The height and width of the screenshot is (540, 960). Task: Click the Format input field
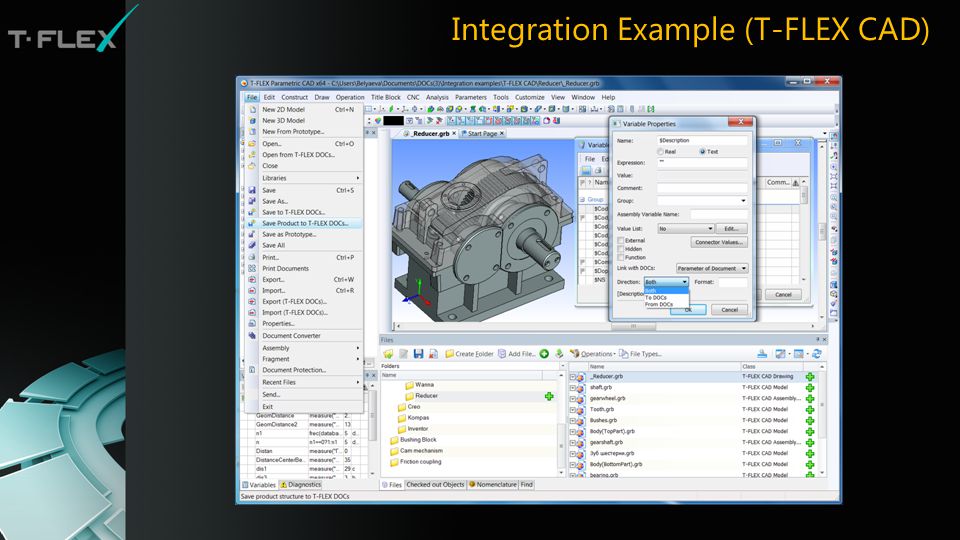(x=733, y=282)
